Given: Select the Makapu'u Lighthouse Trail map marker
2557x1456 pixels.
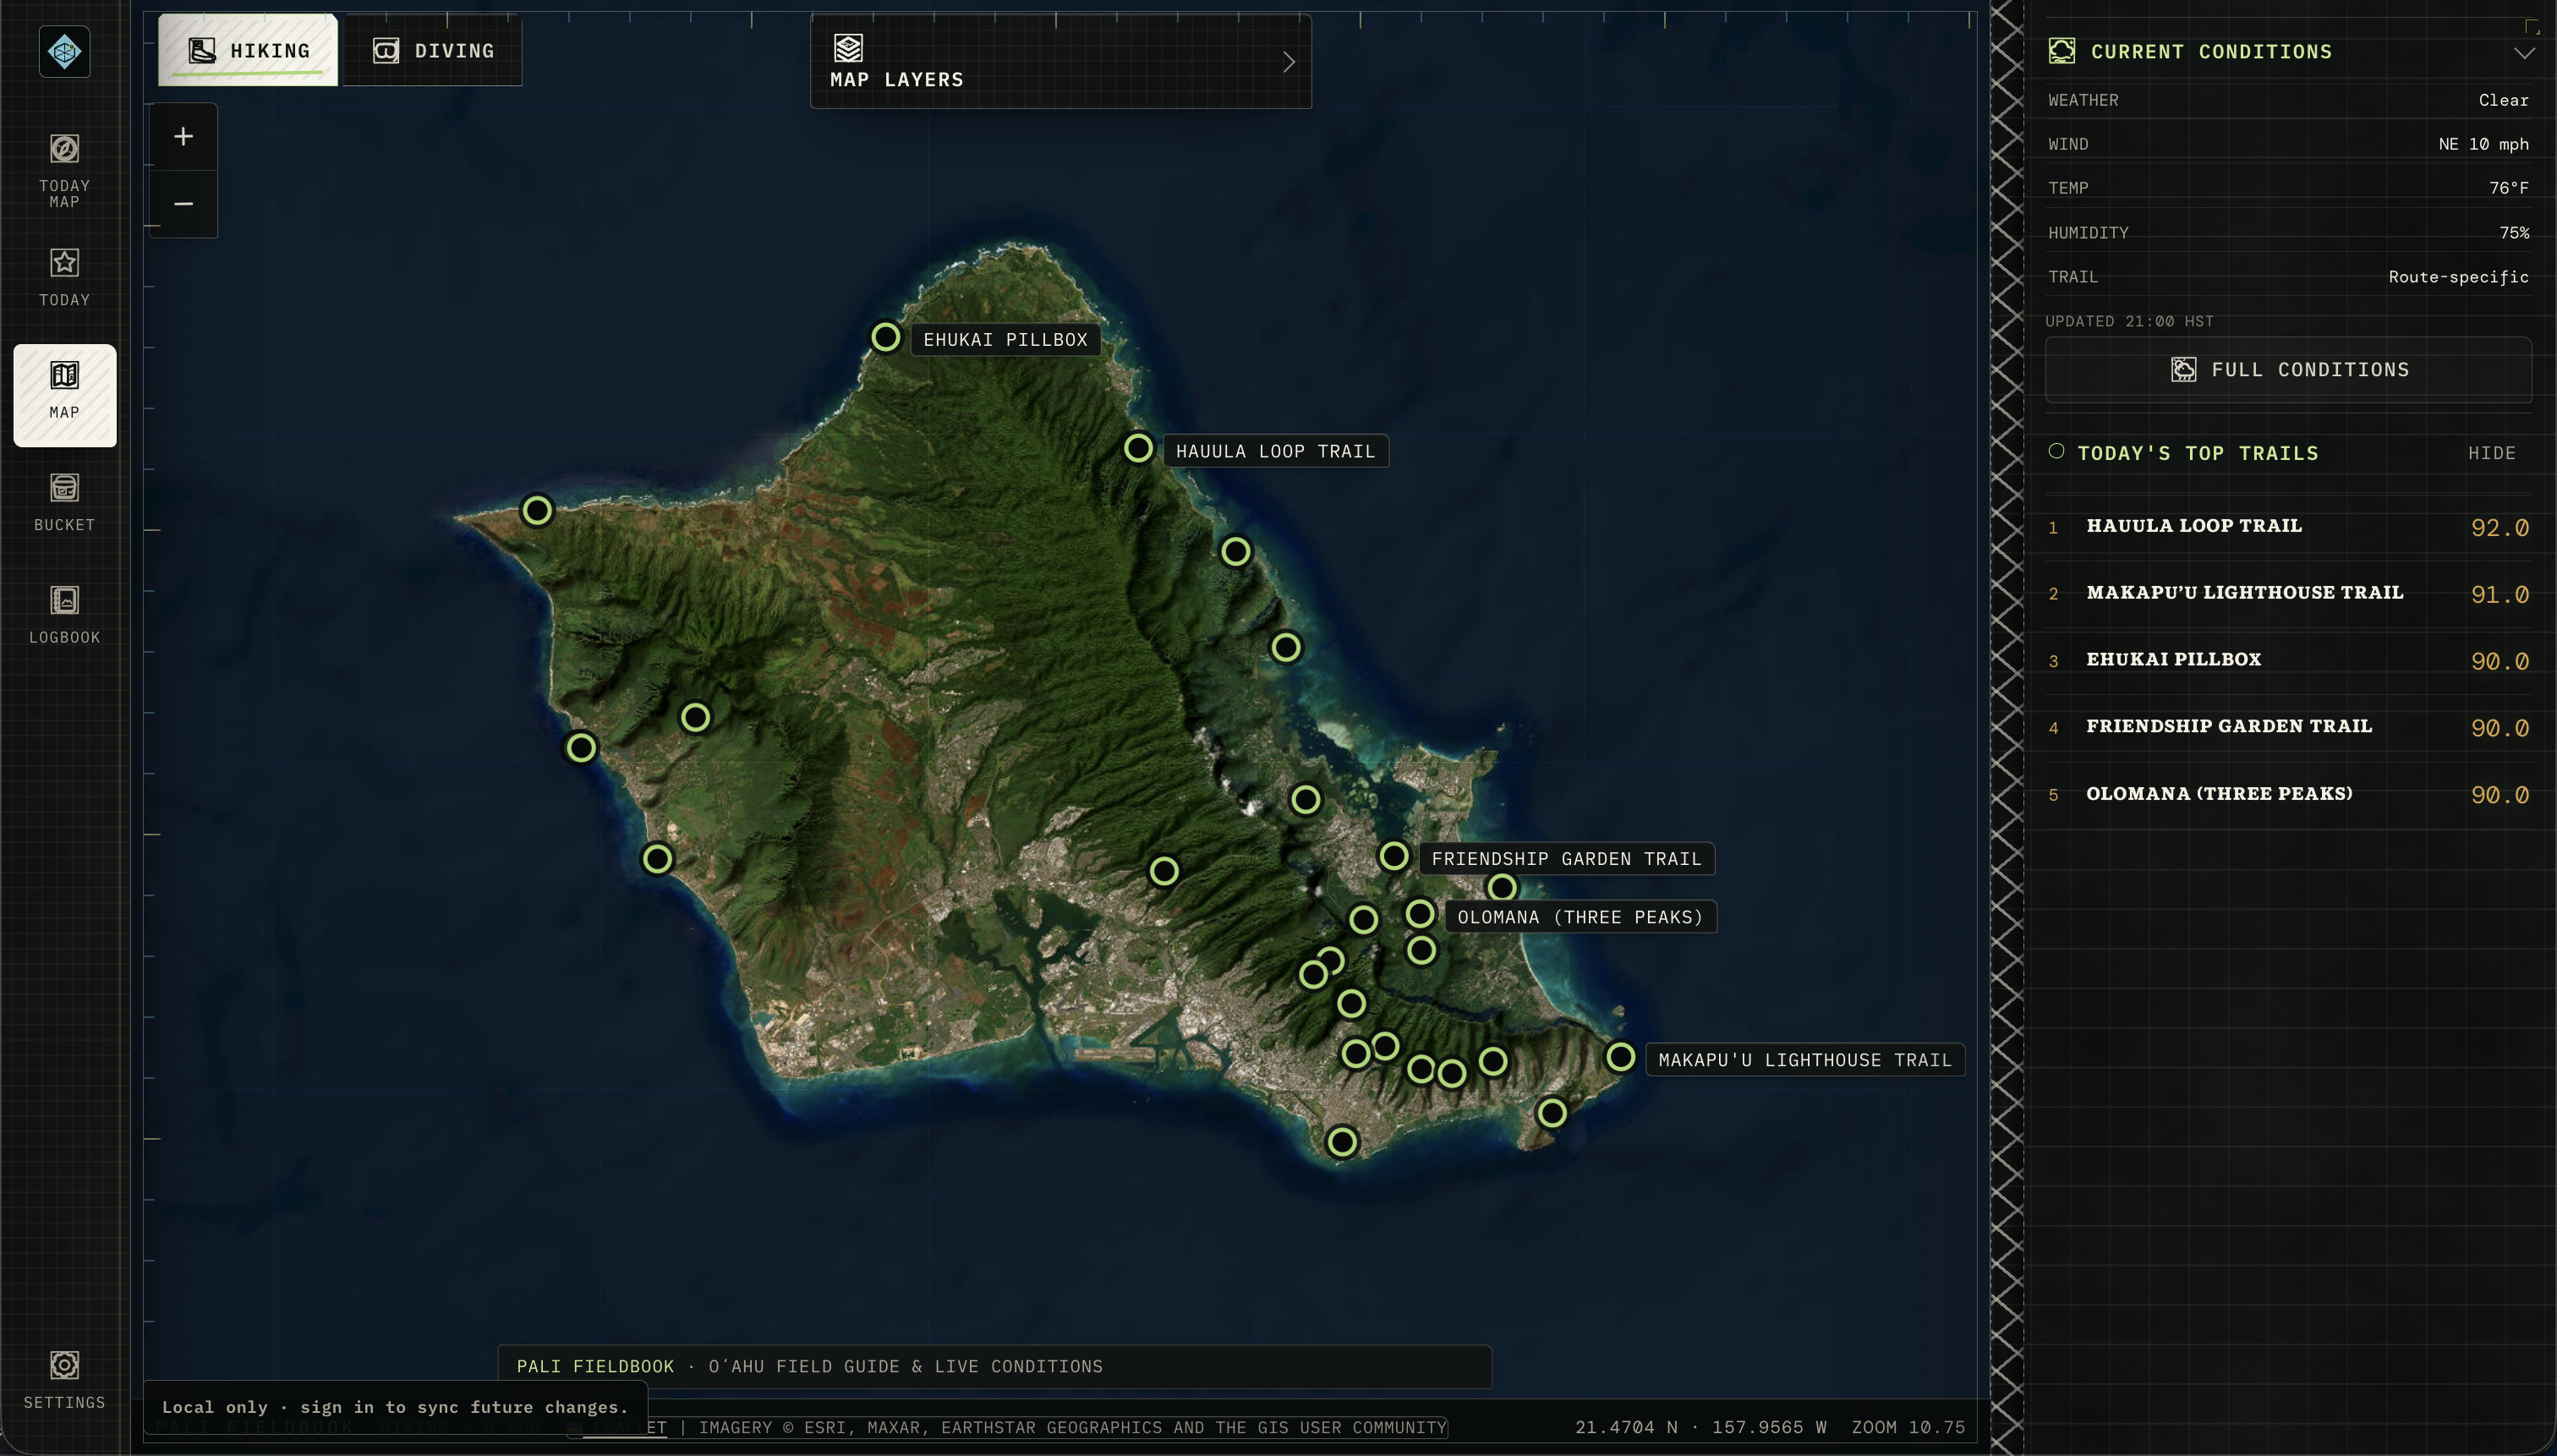Looking at the screenshot, I should tap(1621, 1057).
